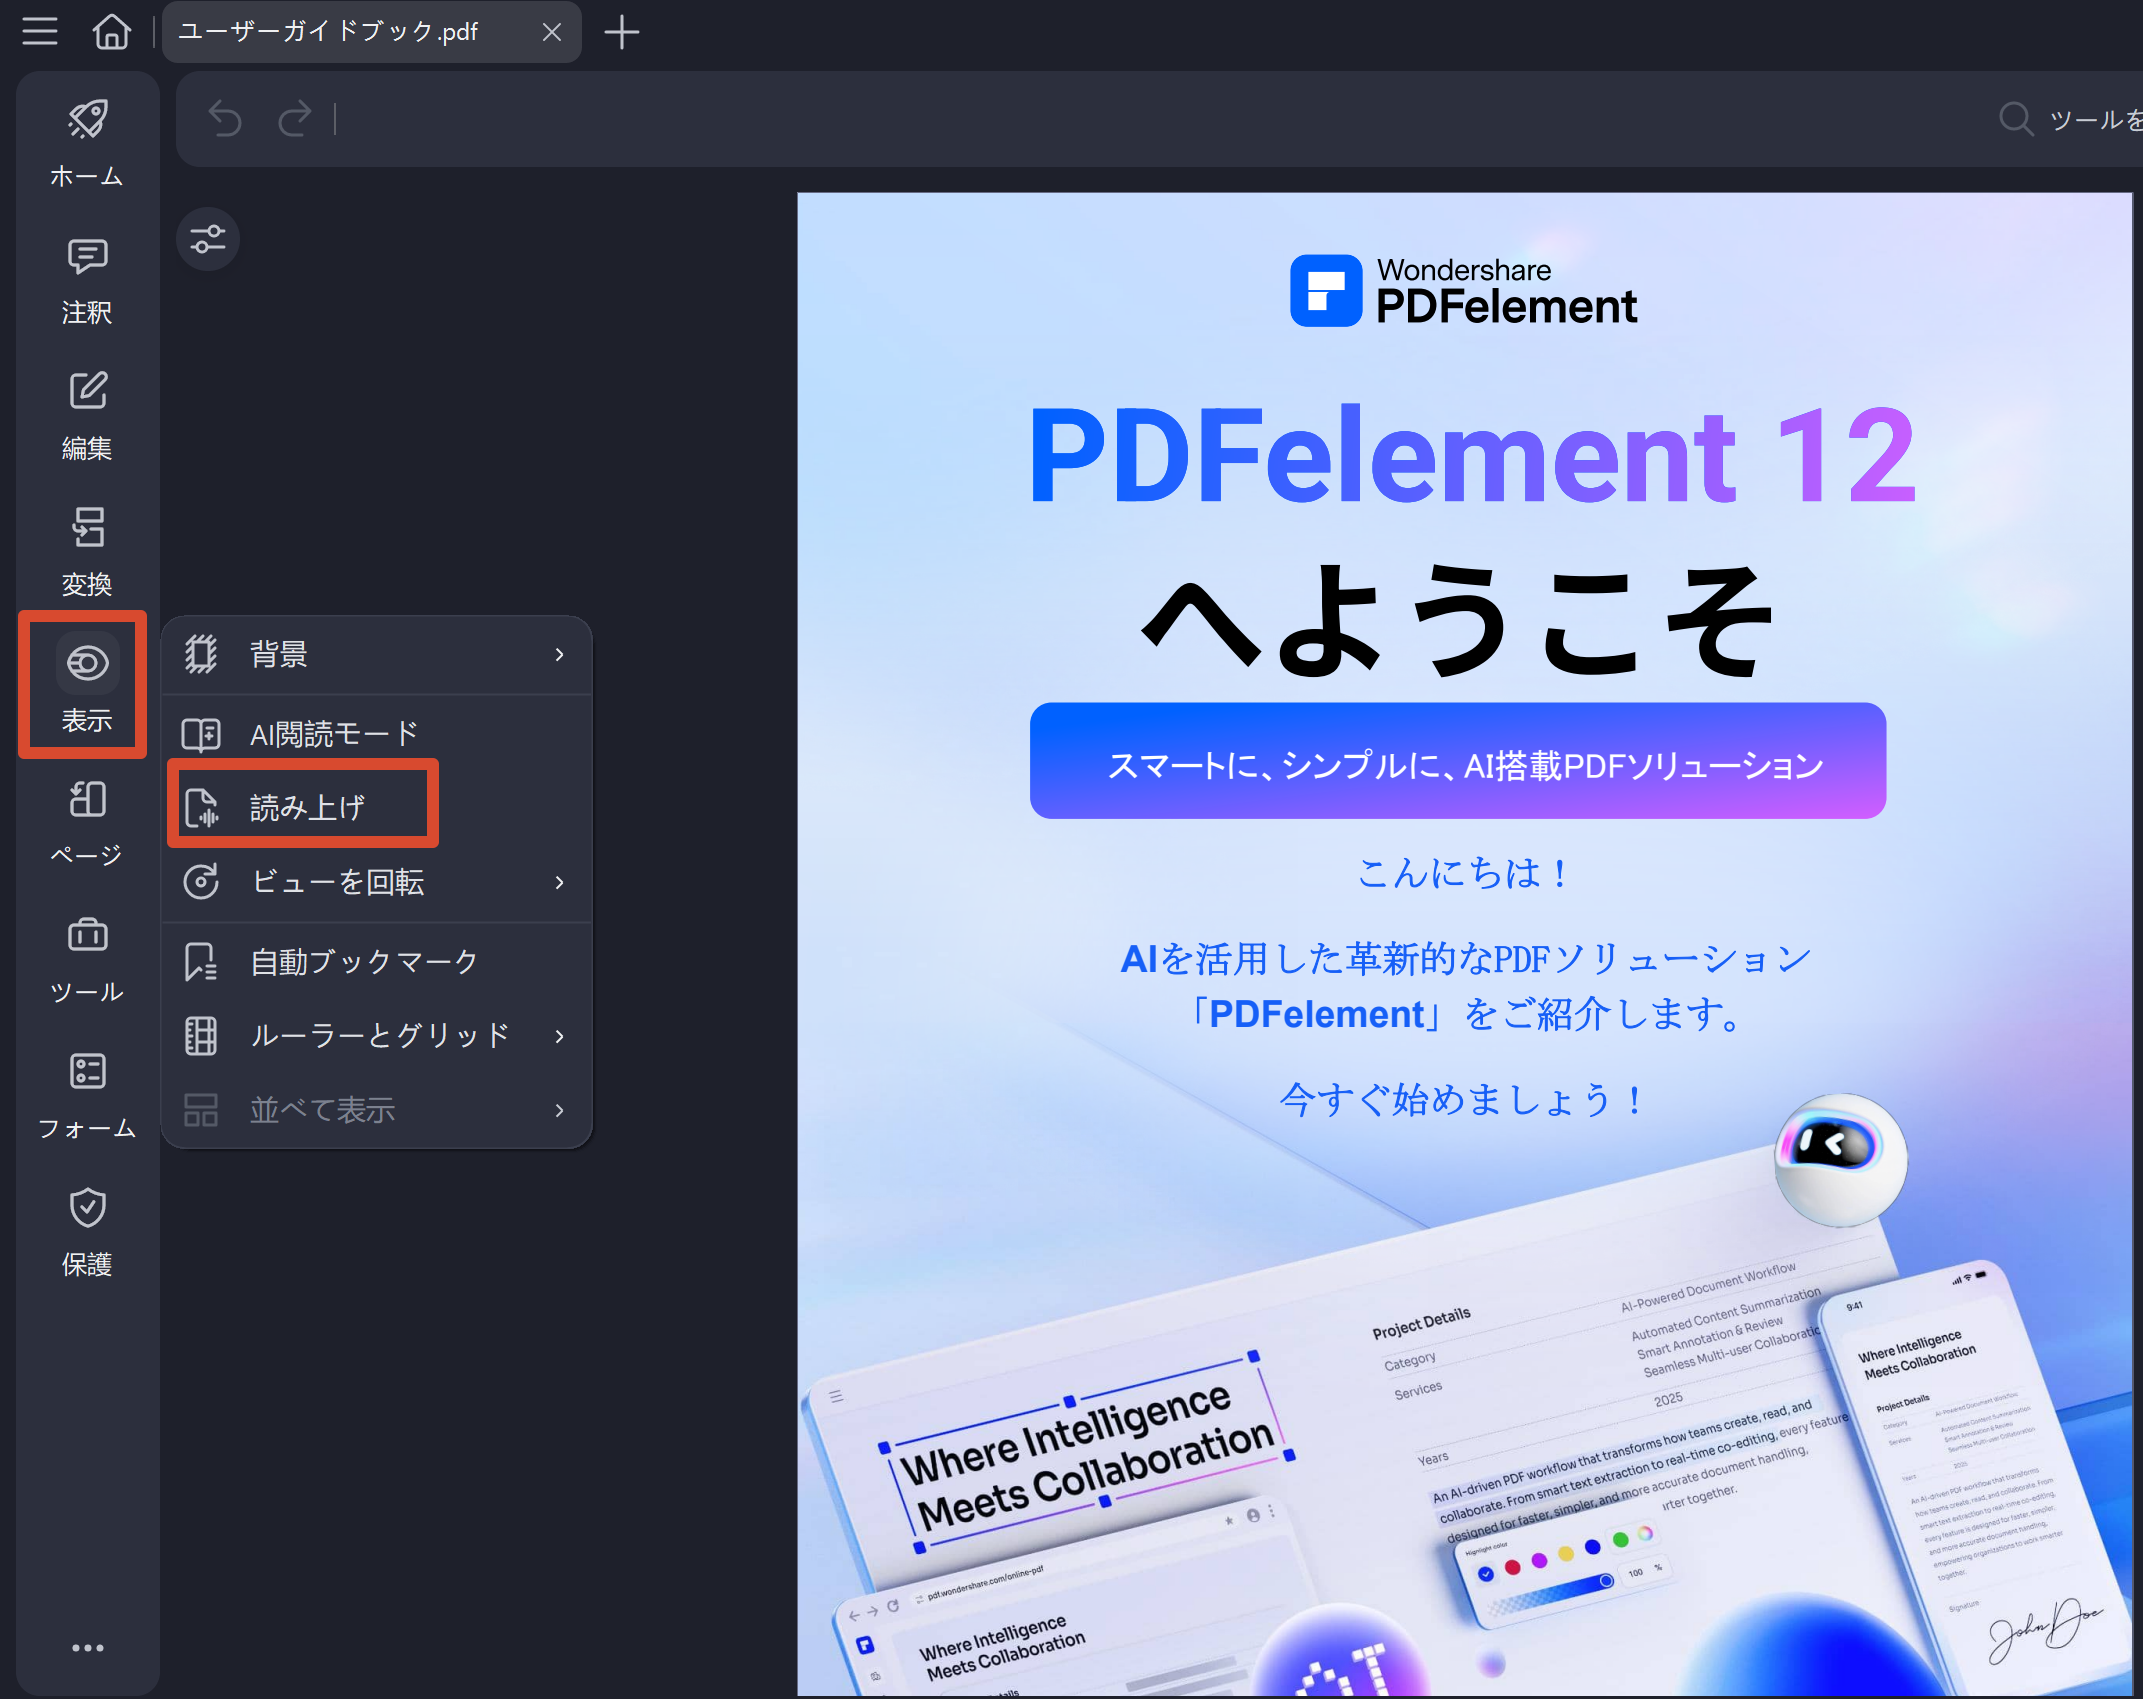Select 自動ブックマーク

coord(376,961)
